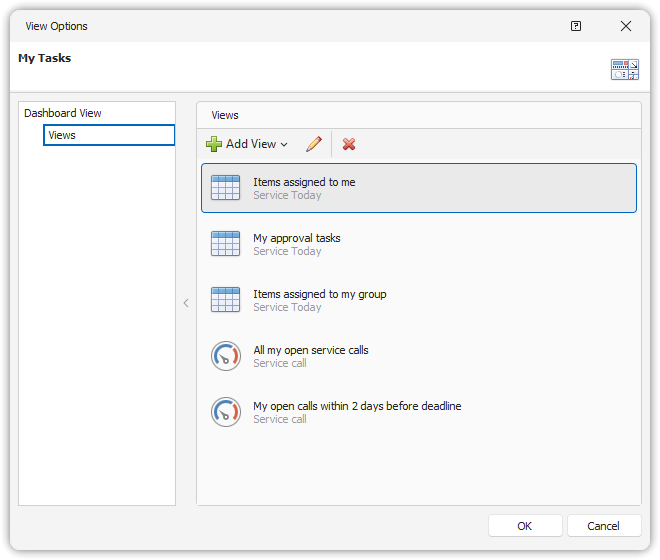Click the dashboard layout icon at top right

coord(625,69)
